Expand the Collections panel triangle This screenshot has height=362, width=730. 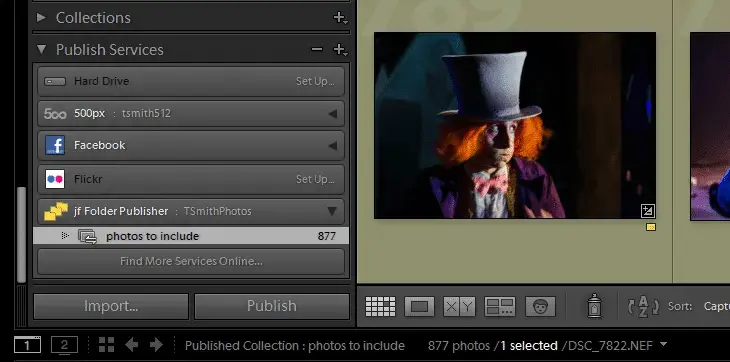point(41,17)
